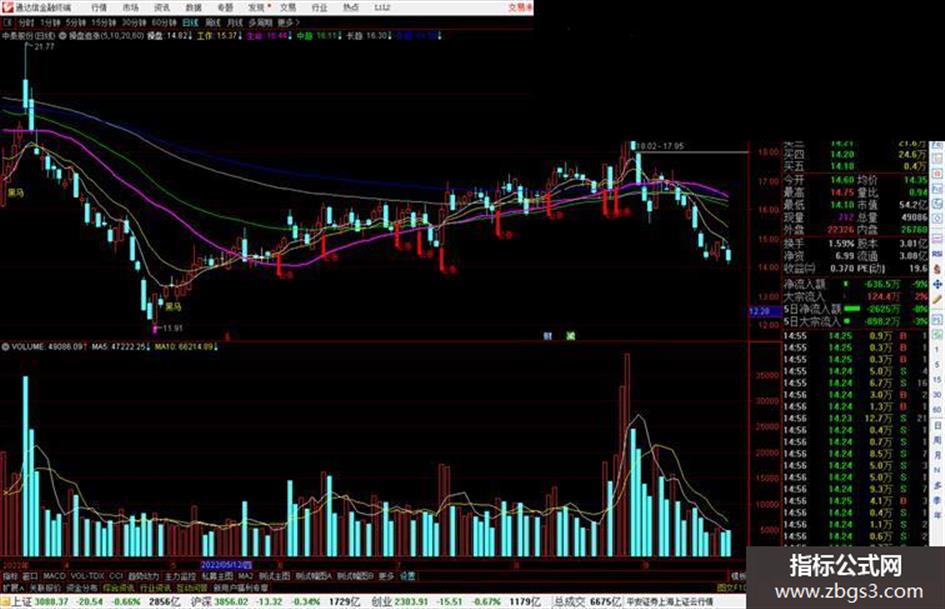Apply the 私募主图 indicator tab

[x=218, y=576]
